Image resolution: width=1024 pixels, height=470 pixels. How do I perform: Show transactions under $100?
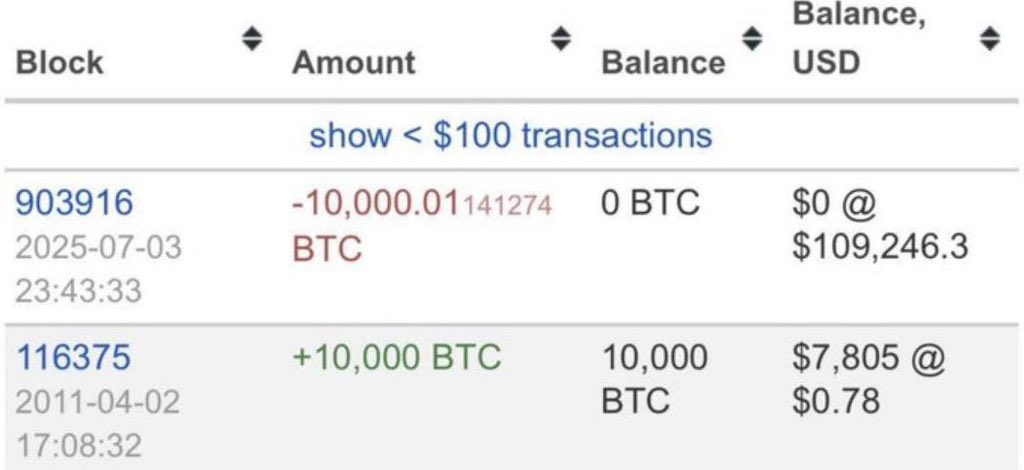pyautogui.click(x=511, y=135)
